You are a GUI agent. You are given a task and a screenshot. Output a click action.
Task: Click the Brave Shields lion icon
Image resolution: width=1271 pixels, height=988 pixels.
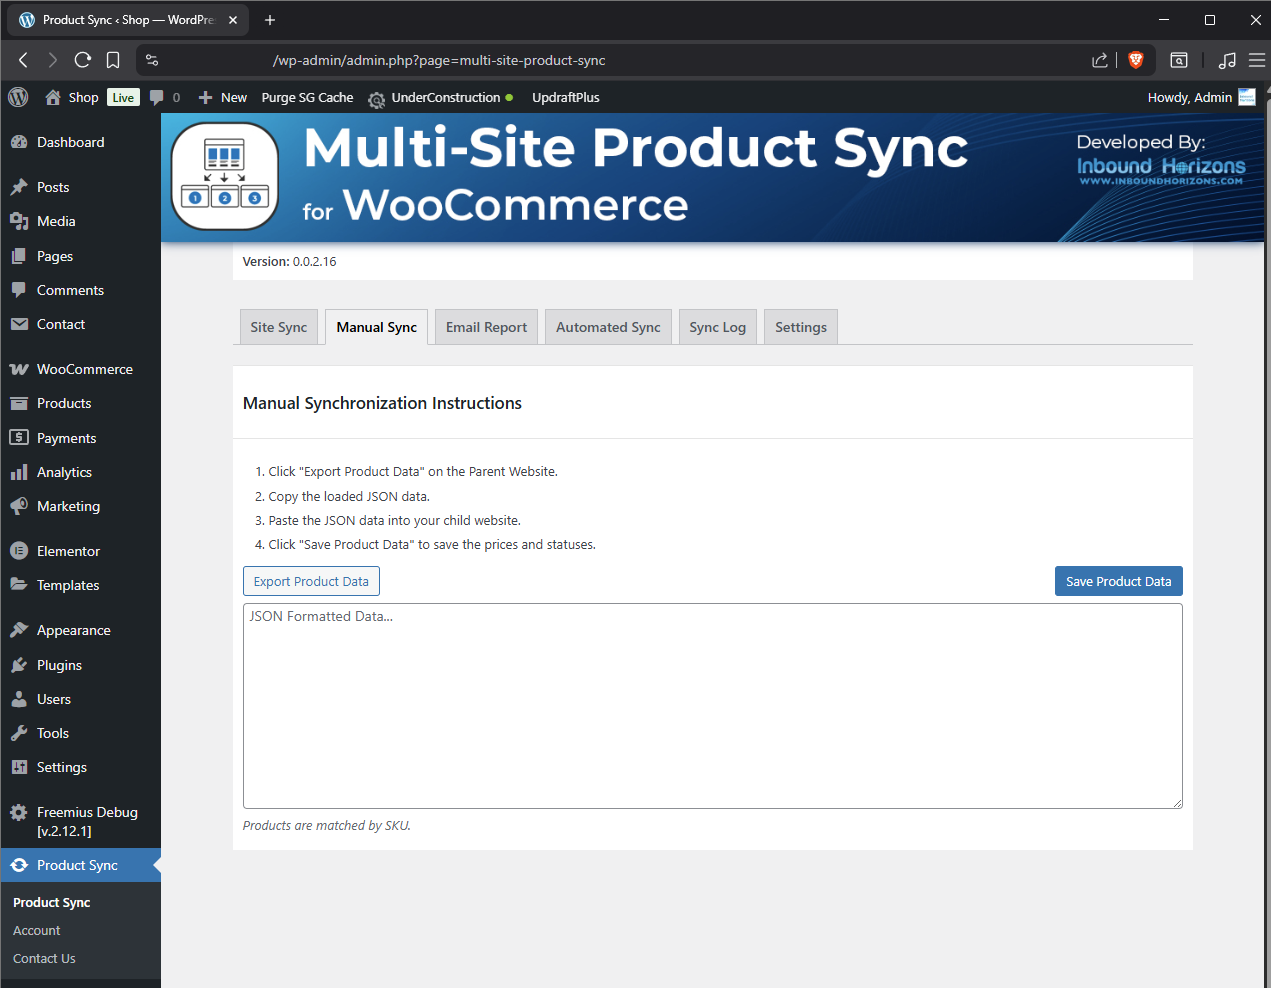click(x=1135, y=60)
